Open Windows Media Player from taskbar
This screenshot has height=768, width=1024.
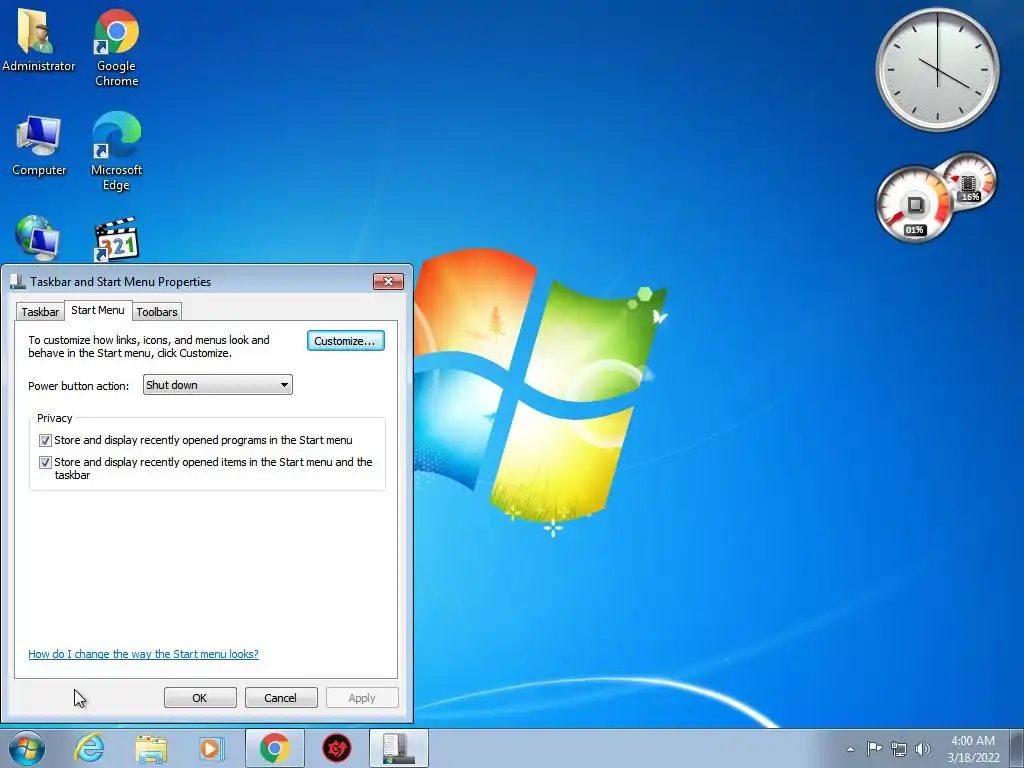pos(212,748)
